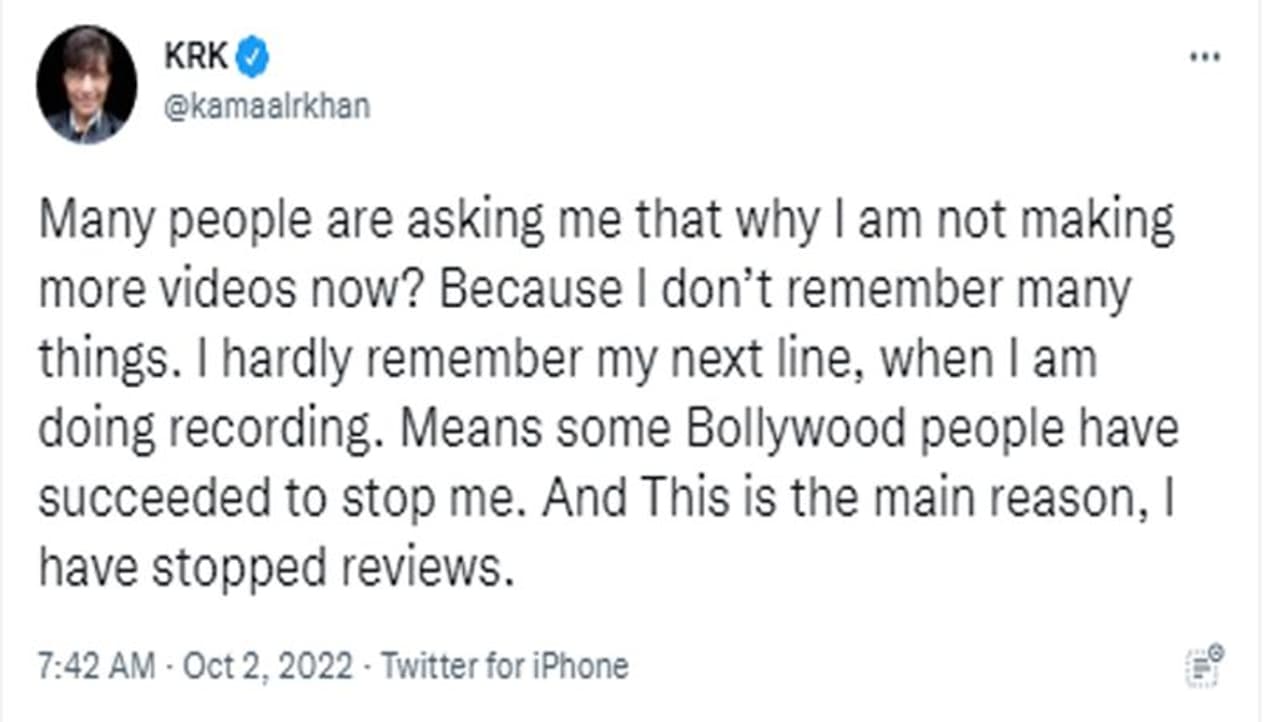1280x722 pixels.
Task: Open the @kamaalrkhan handle link
Action: (x=266, y=106)
